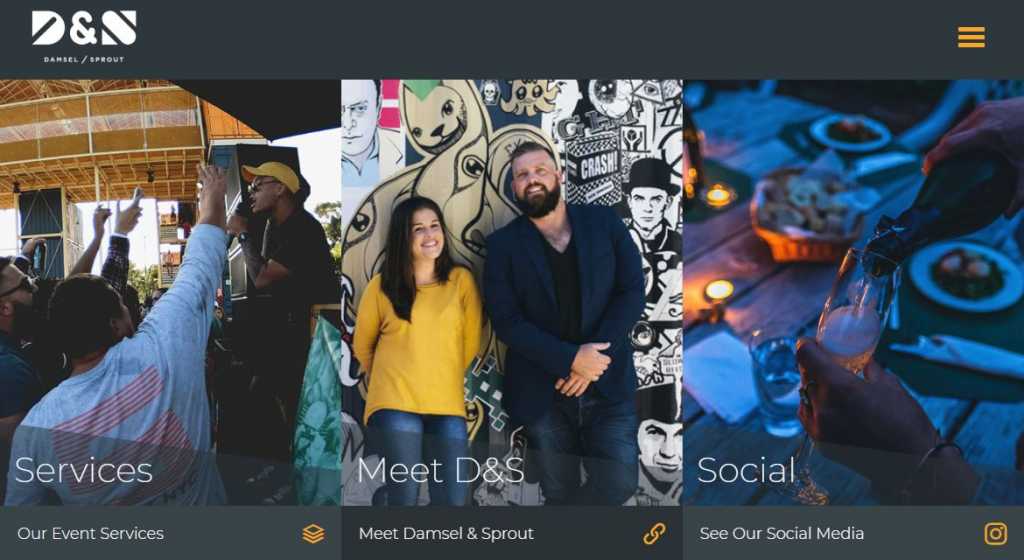This screenshot has height=560, width=1024.
Task: Follow the Meet Damsel & Sprout link
Action: 446,533
